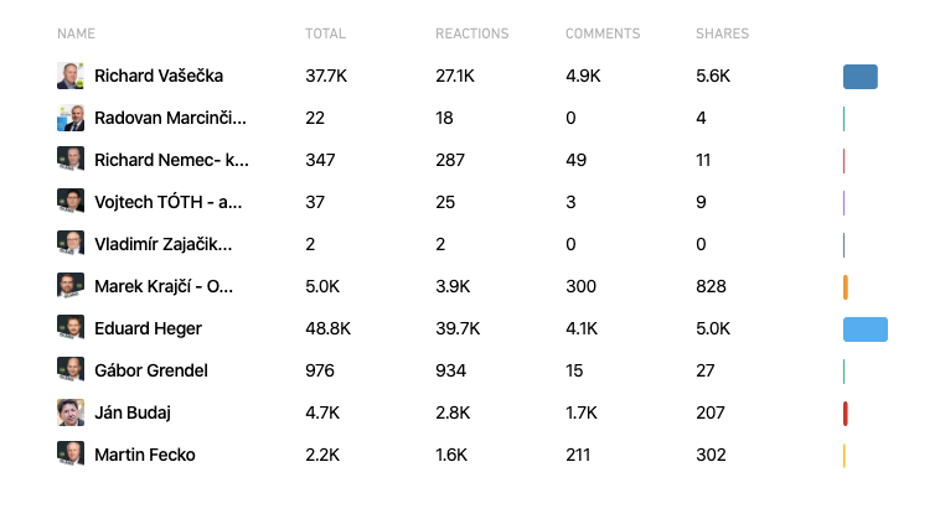Screen dimensions: 939x518
Task: Click Eduard Heger's light blue bar
Action: tap(865, 329)
